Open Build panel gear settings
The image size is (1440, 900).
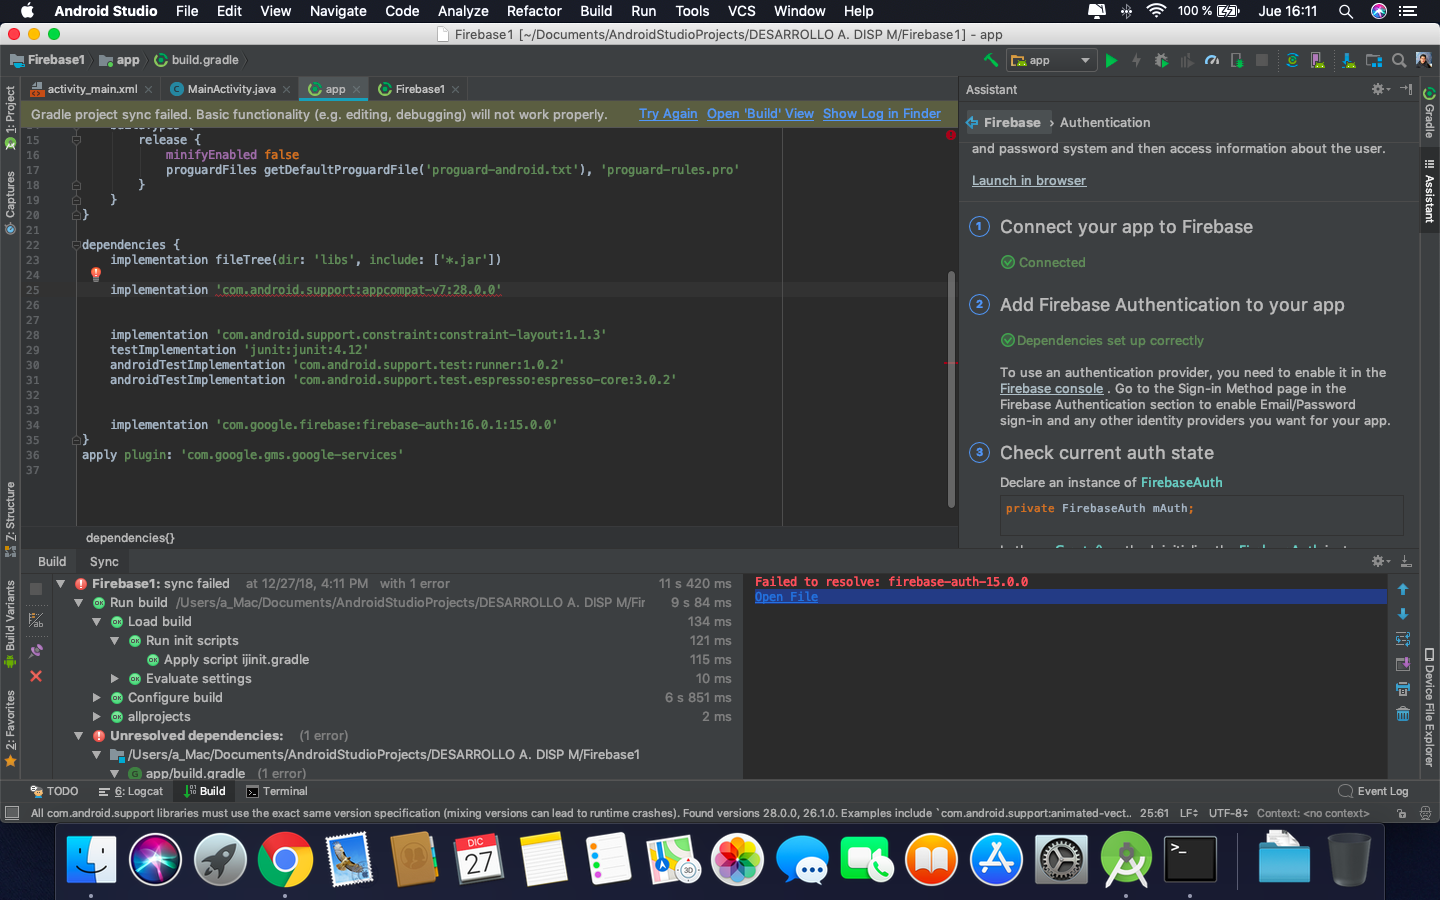pos(1380,561)
